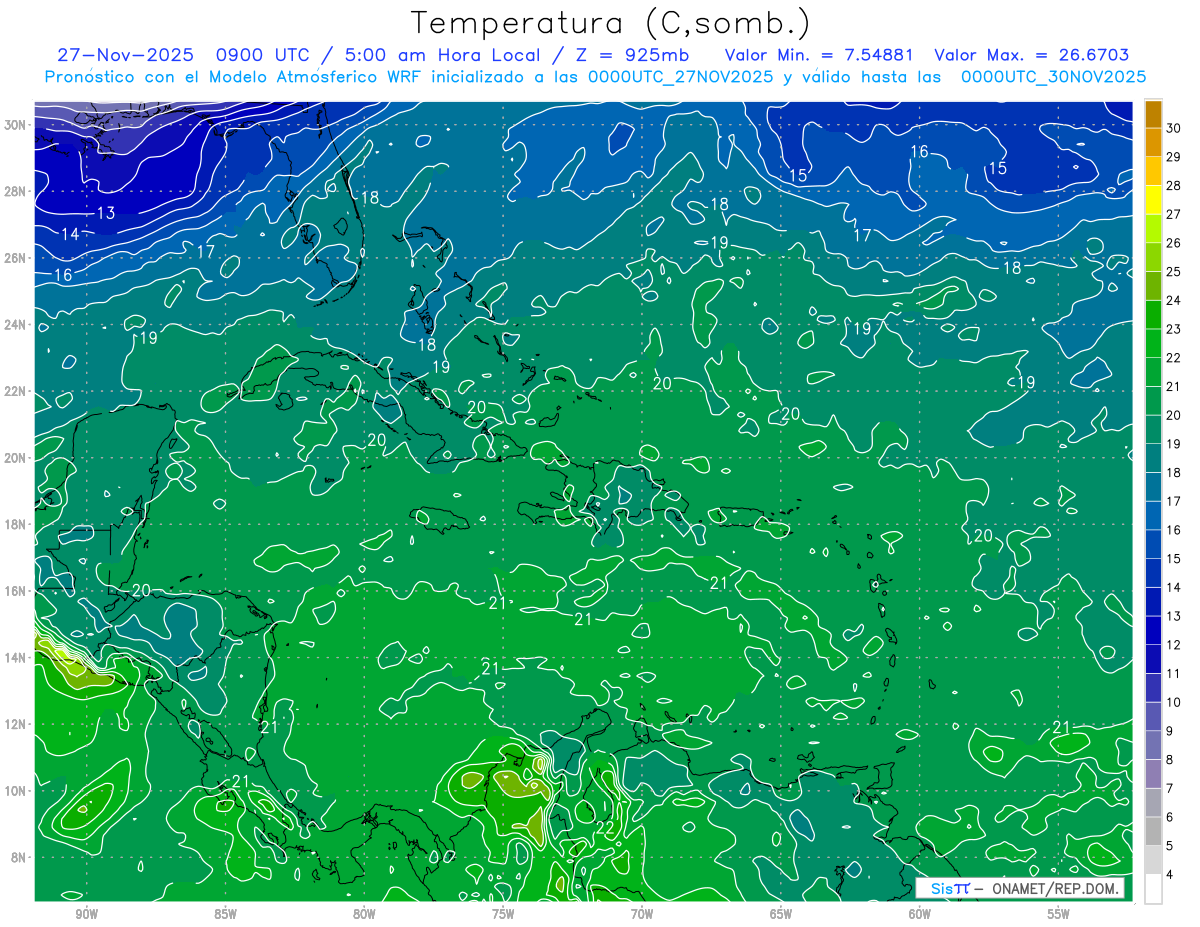This screenshot has height=927, width=1200.
Task: Click the "14" contour label on the map
Action: (x=70, y=234)
